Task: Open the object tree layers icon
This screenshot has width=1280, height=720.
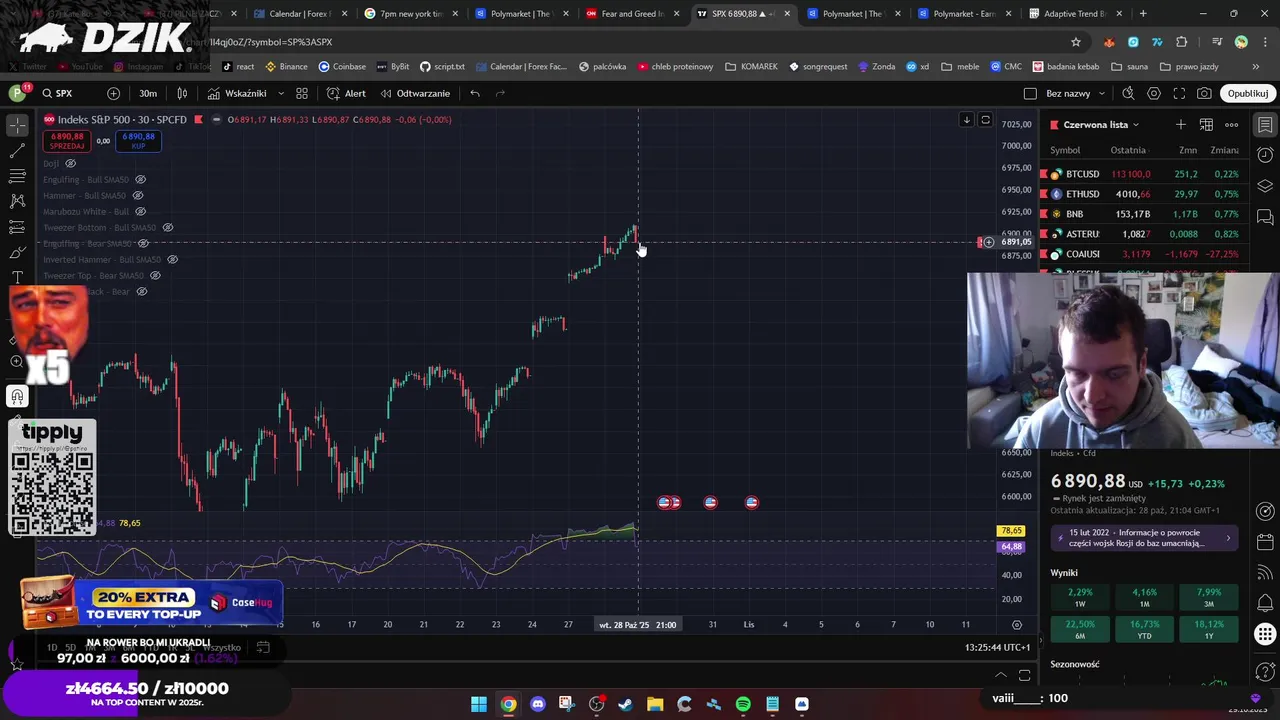Action: point(1265,186)
